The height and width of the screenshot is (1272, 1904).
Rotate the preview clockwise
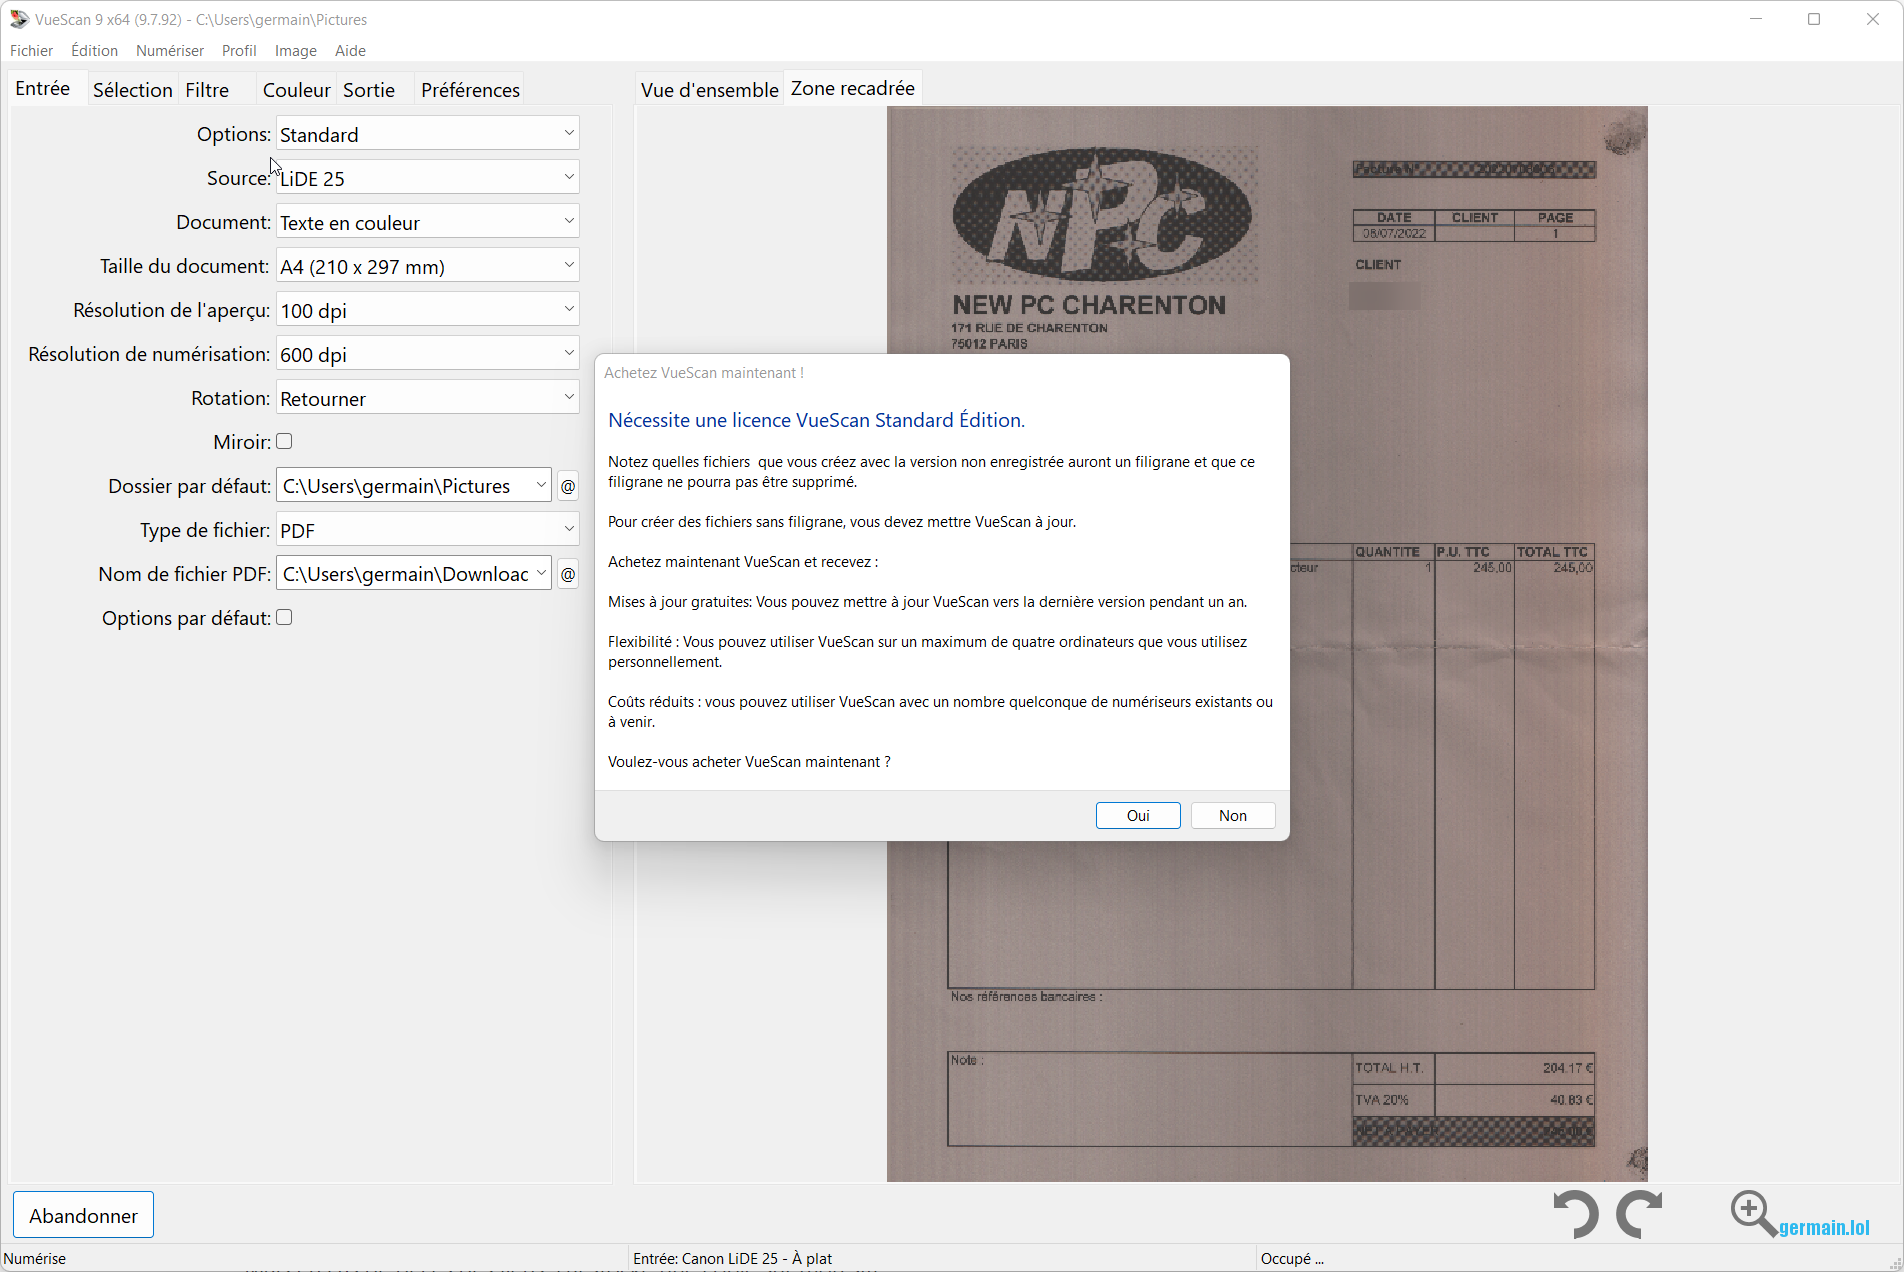pyautogui.click(x=1640, y=1213)
